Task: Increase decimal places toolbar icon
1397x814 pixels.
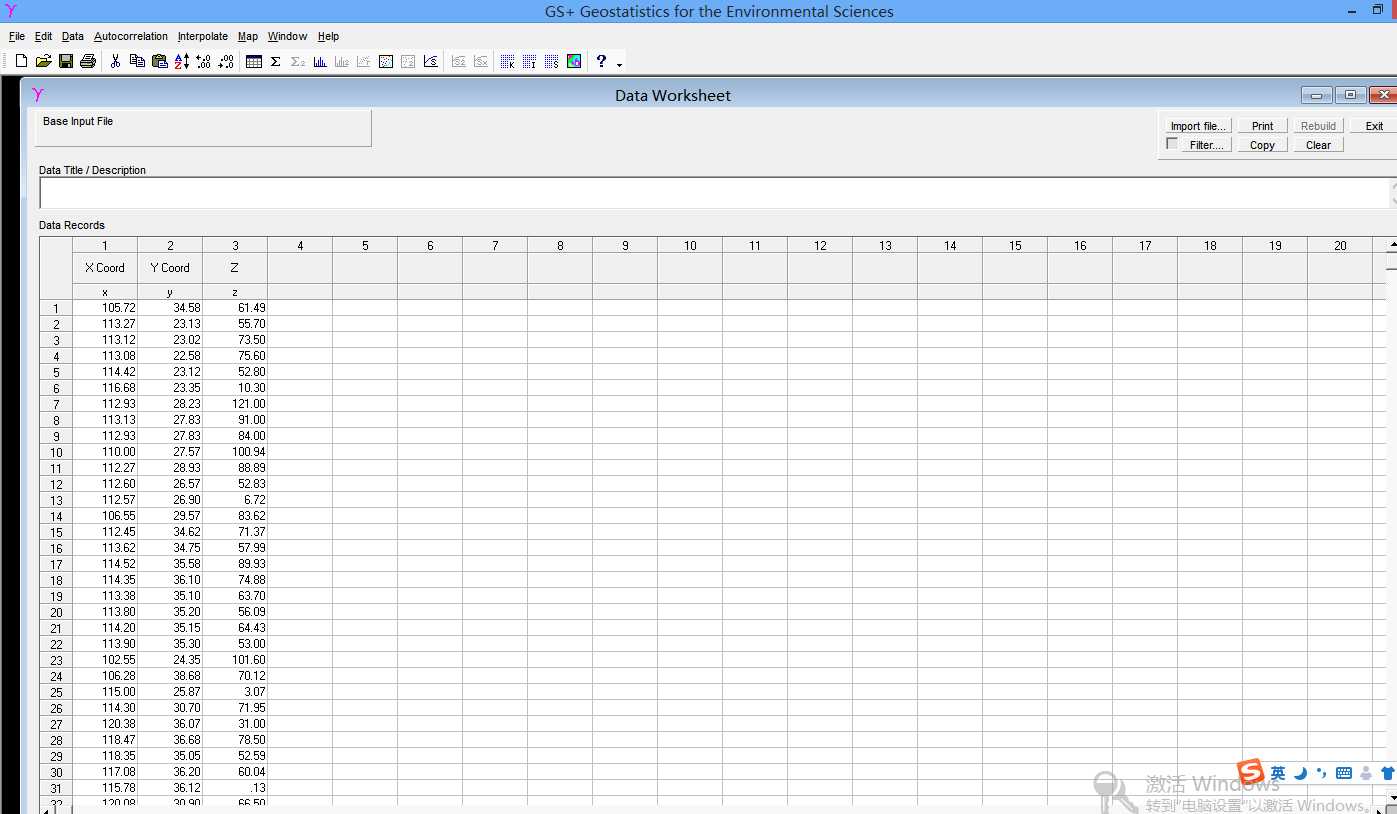Action: [x=203, y=61]
